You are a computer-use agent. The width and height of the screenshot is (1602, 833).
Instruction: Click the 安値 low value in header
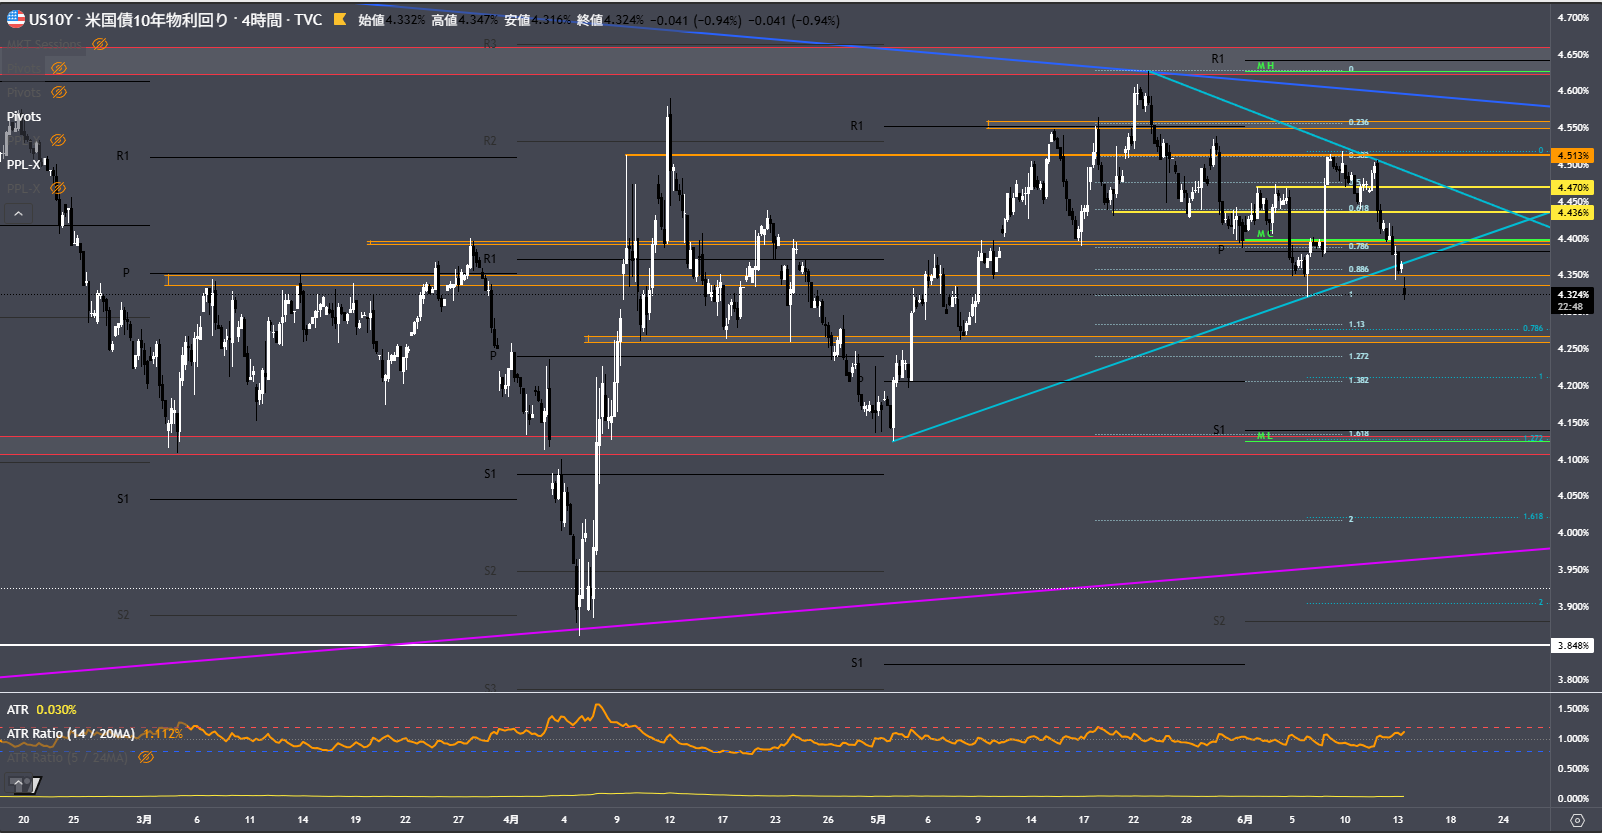551,20
